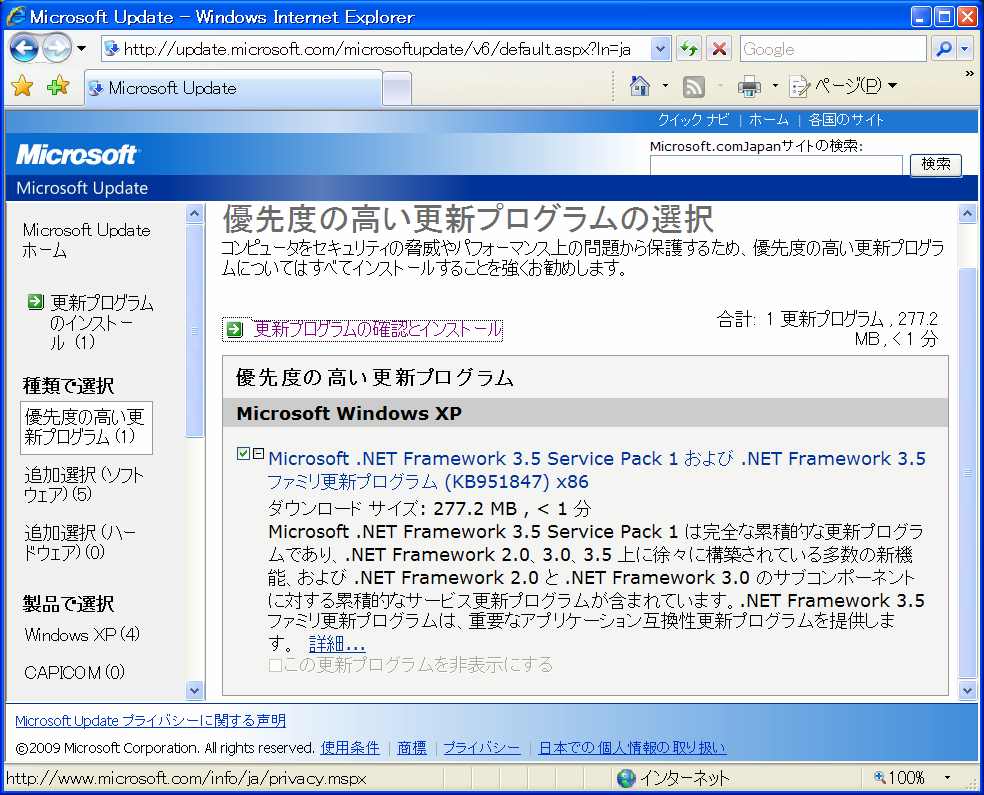
Task: Check この更新プログラムを非表示にする checkbox
Action: click(275, 665)
